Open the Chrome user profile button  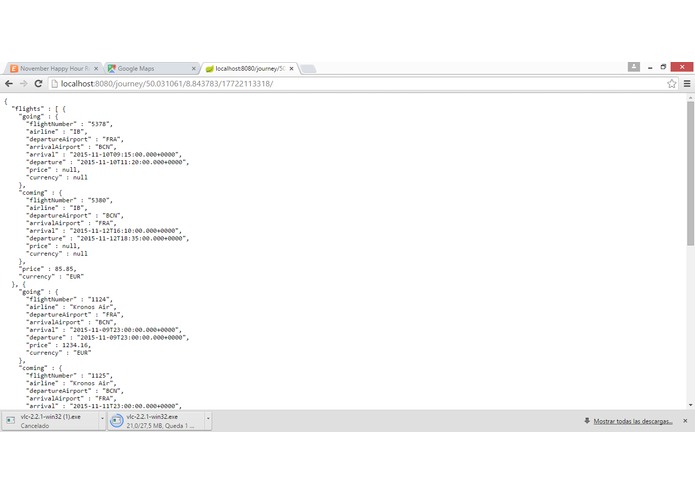point(634,67)
